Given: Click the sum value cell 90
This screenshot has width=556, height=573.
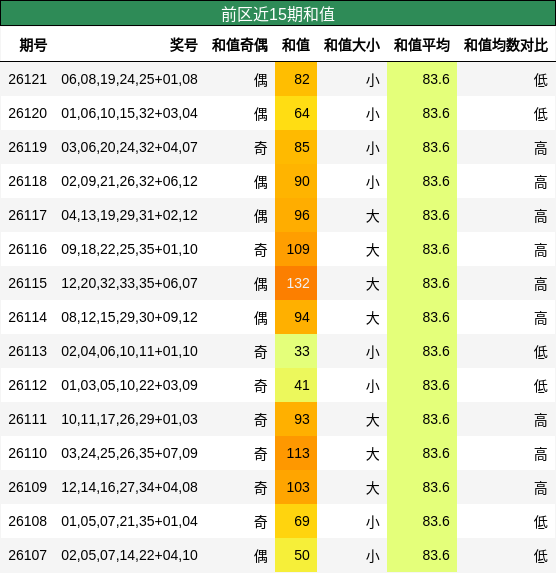Looking at the screenshot, I should coord(296,181).
